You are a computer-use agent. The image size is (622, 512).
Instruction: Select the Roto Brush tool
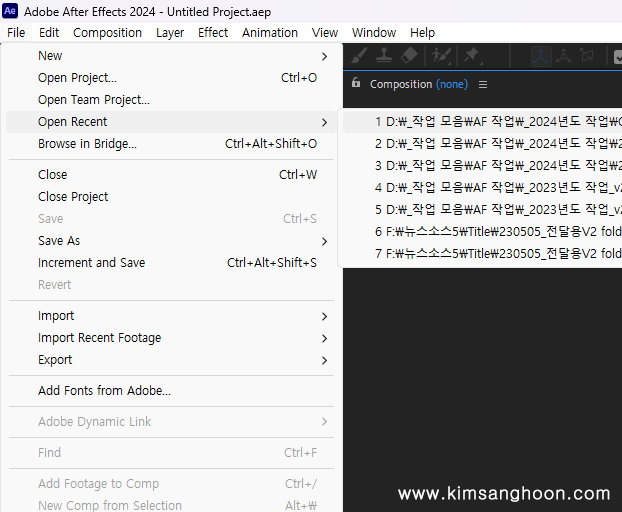pyautogui.click(x=442, y=56)
